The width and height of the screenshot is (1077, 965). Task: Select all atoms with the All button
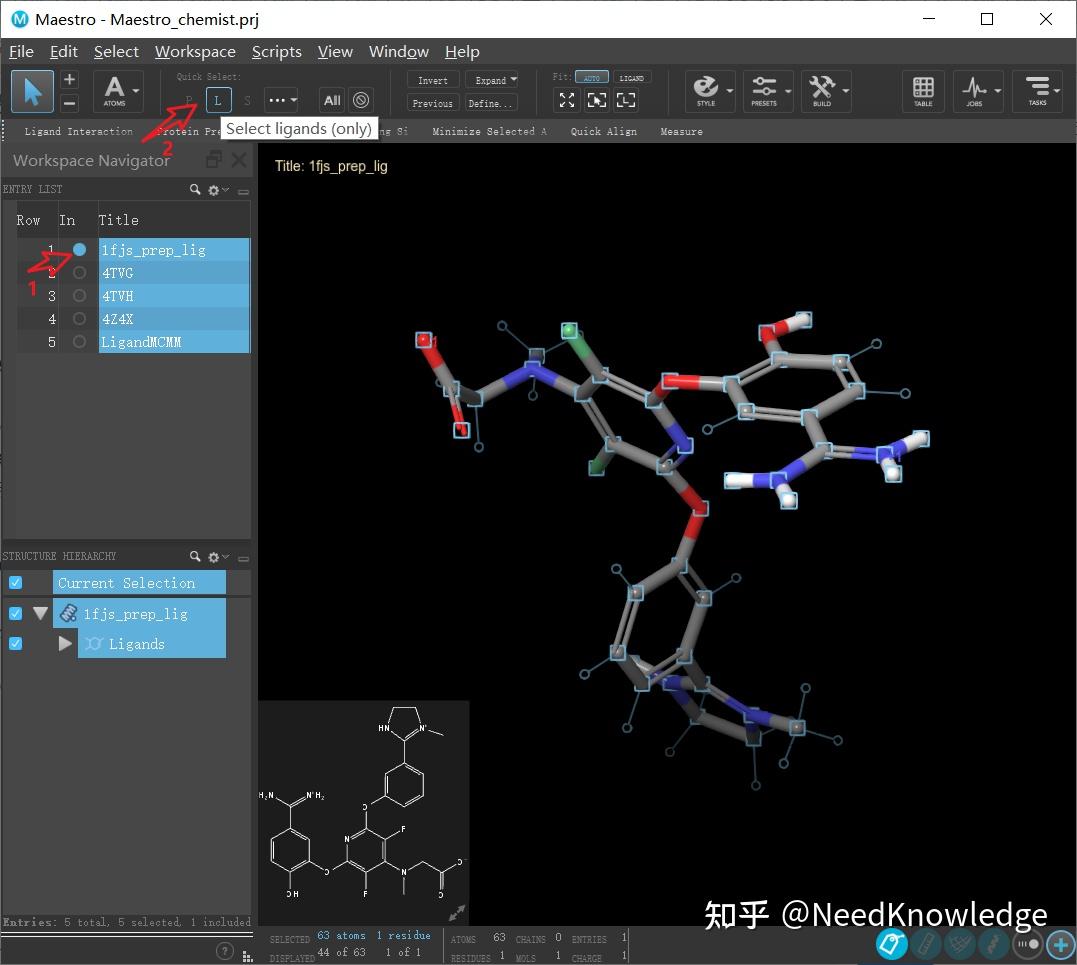tap(331, 100)
